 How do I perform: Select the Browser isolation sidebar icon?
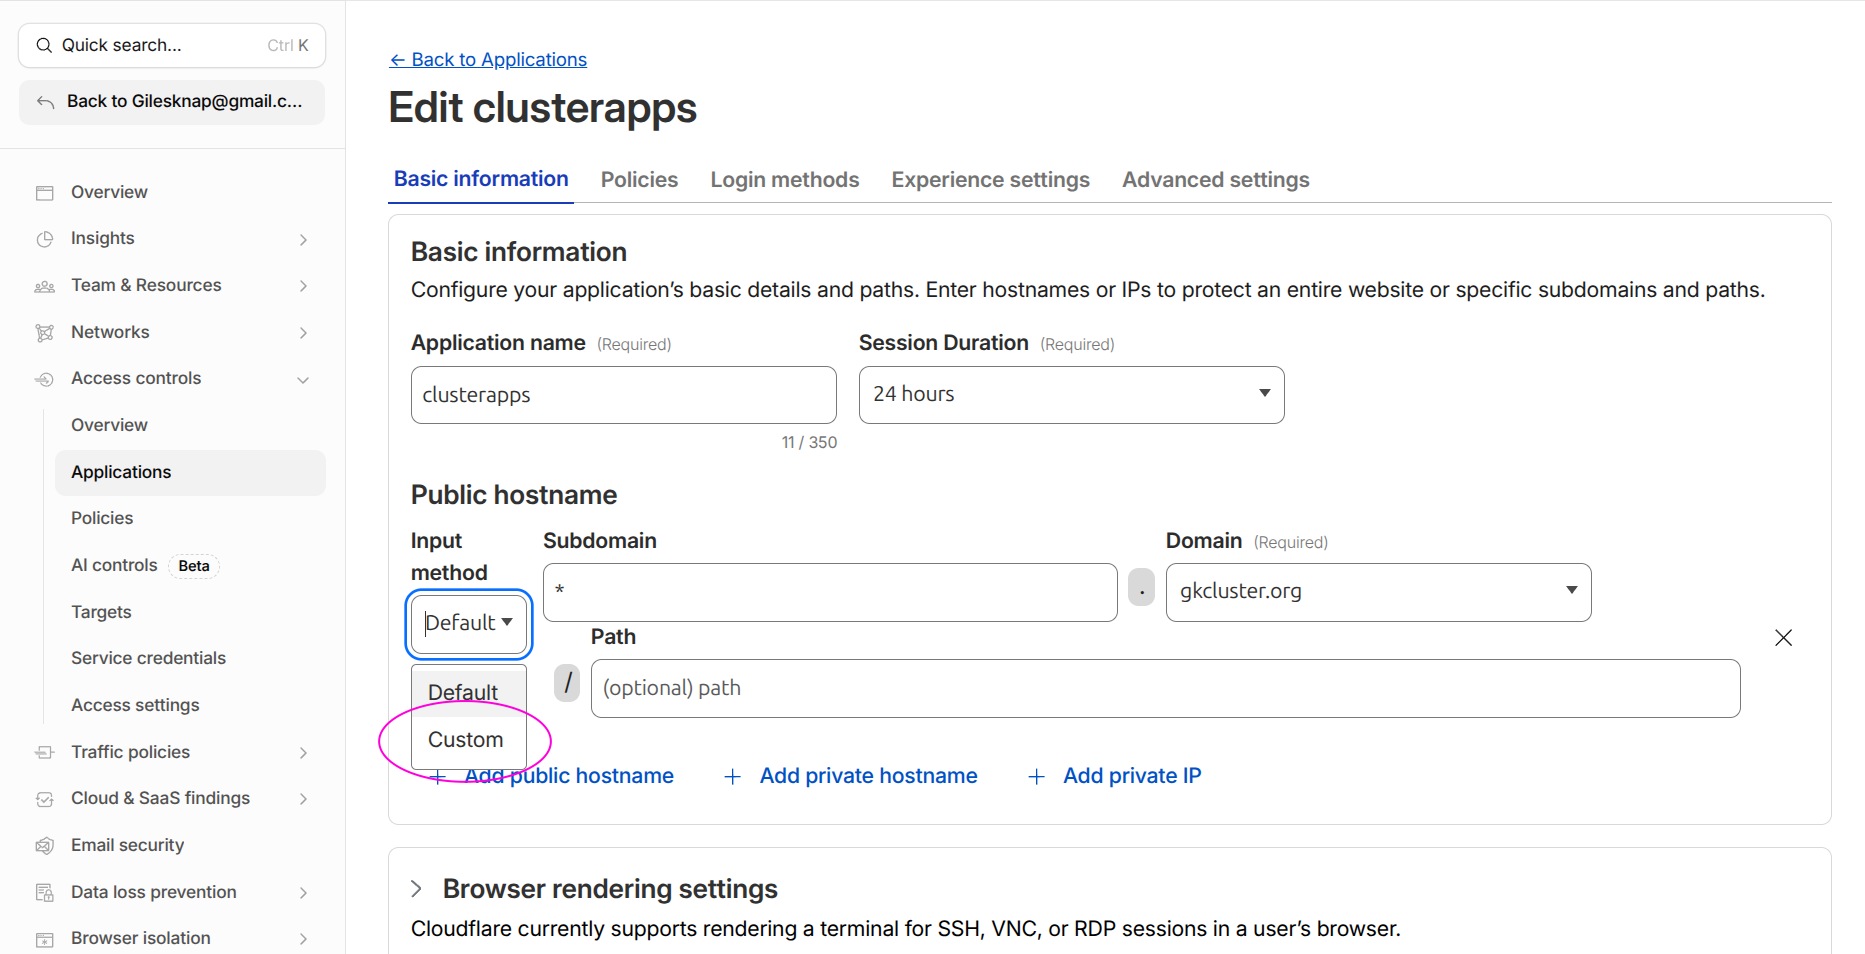coord(46,938)
